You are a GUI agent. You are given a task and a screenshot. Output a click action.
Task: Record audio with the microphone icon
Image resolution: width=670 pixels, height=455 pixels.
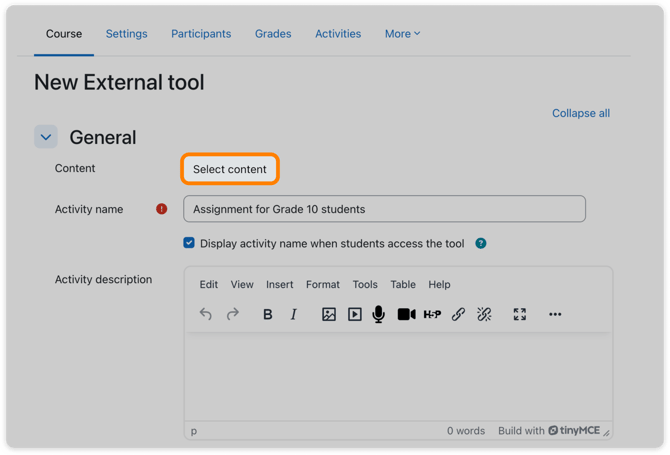click(379, 314)
